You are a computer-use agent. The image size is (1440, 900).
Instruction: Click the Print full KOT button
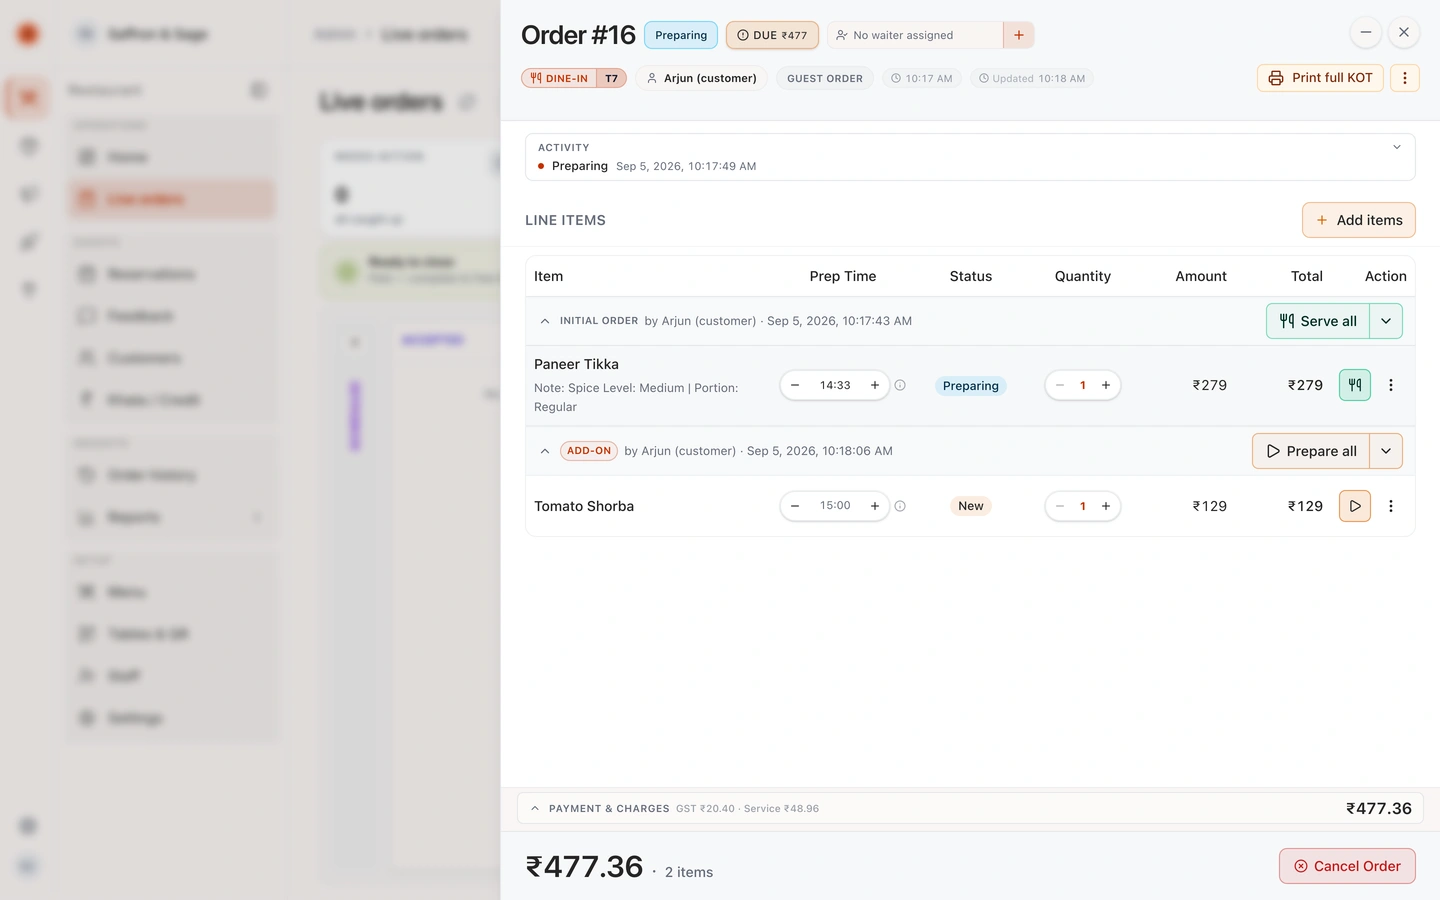(1320, 78)
